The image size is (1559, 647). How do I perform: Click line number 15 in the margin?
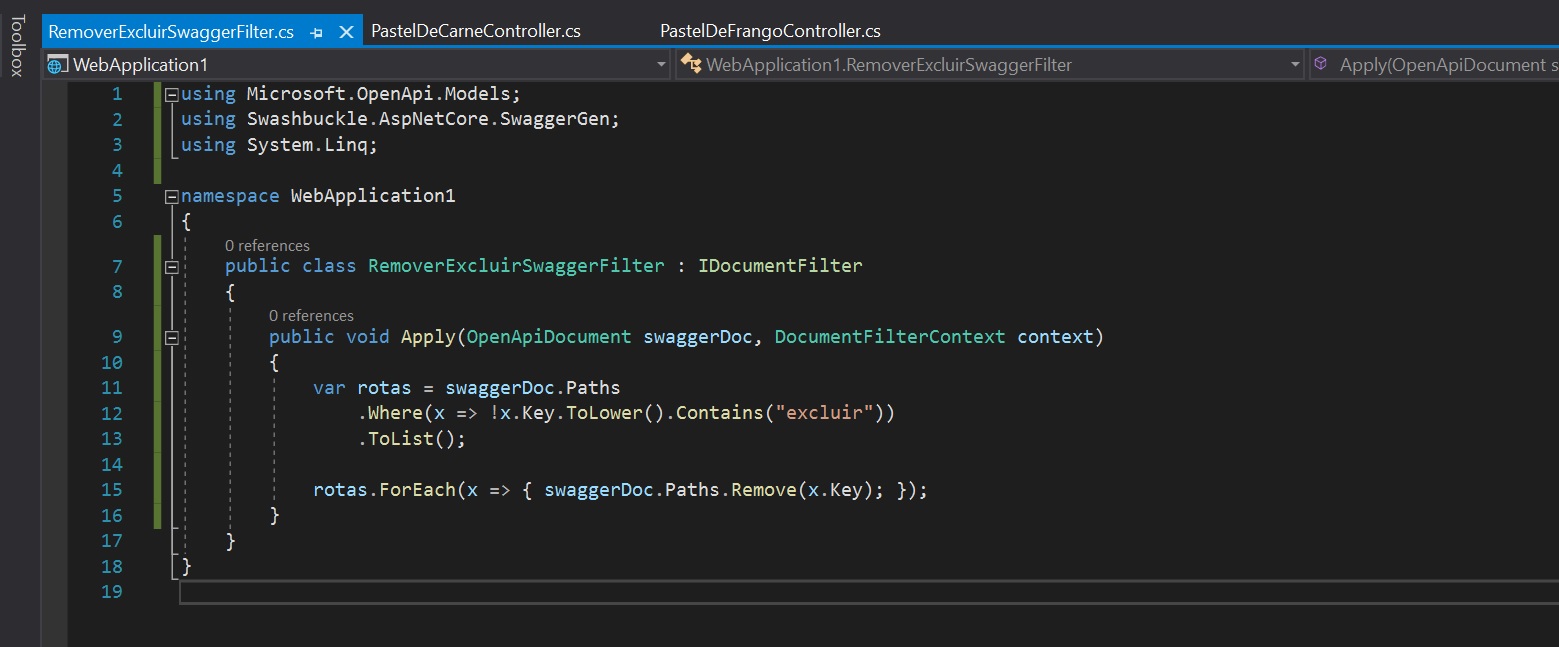[x=111, y=490]
